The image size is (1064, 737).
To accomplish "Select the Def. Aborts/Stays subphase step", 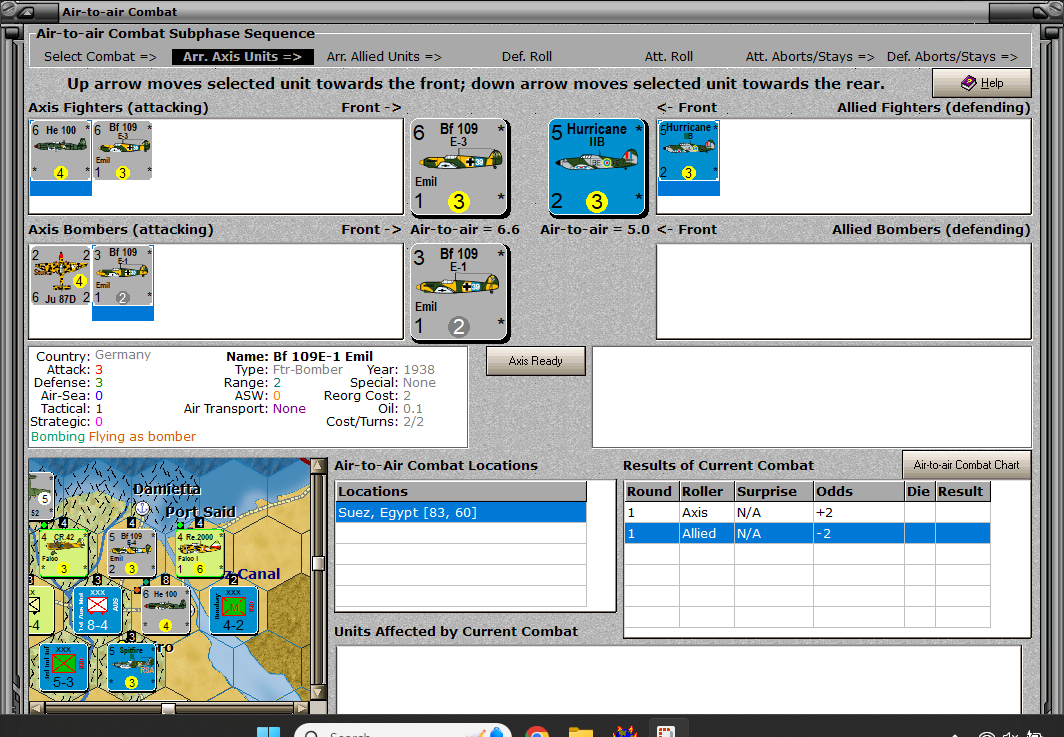I will 952,57.
